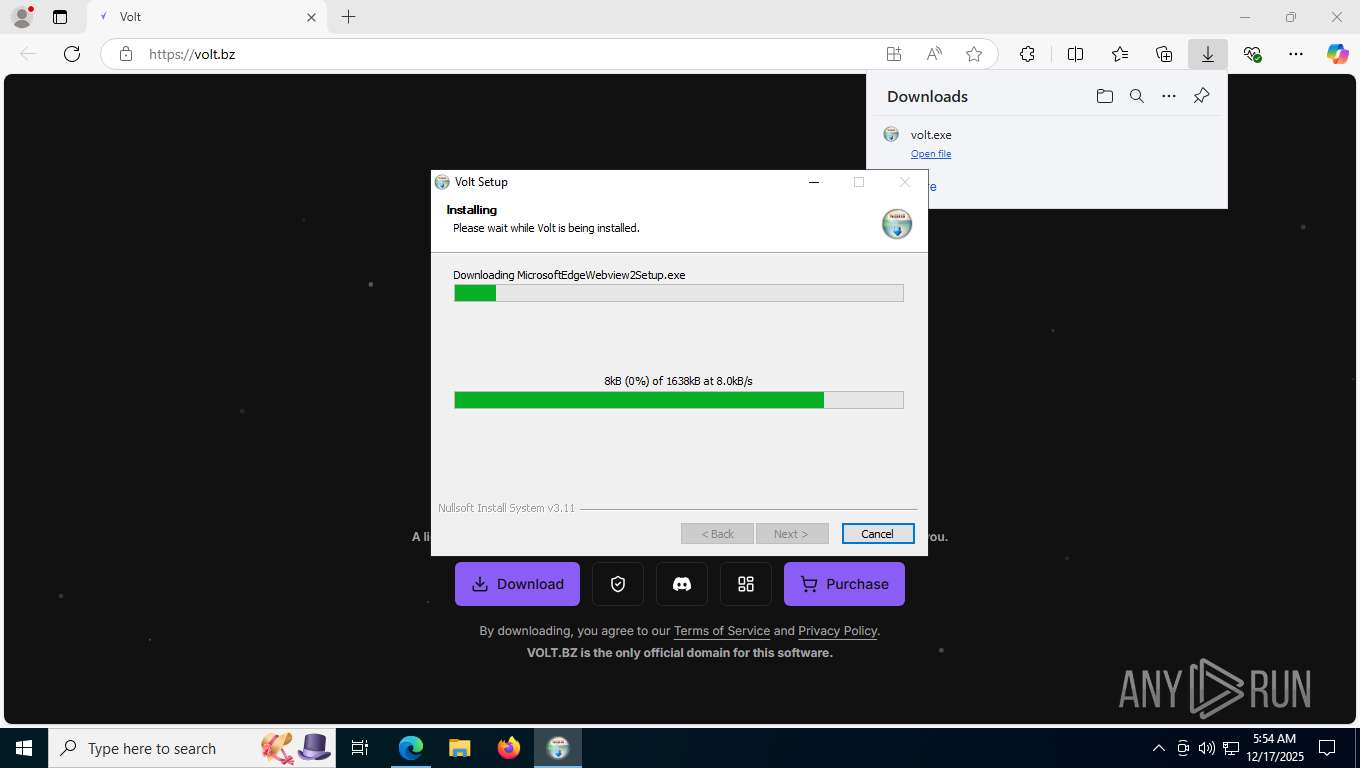Open the notification center icon
Image resolution: width=1360 pixels, height=768 pixels.
pyautogui.click(x=1327, y=748)
